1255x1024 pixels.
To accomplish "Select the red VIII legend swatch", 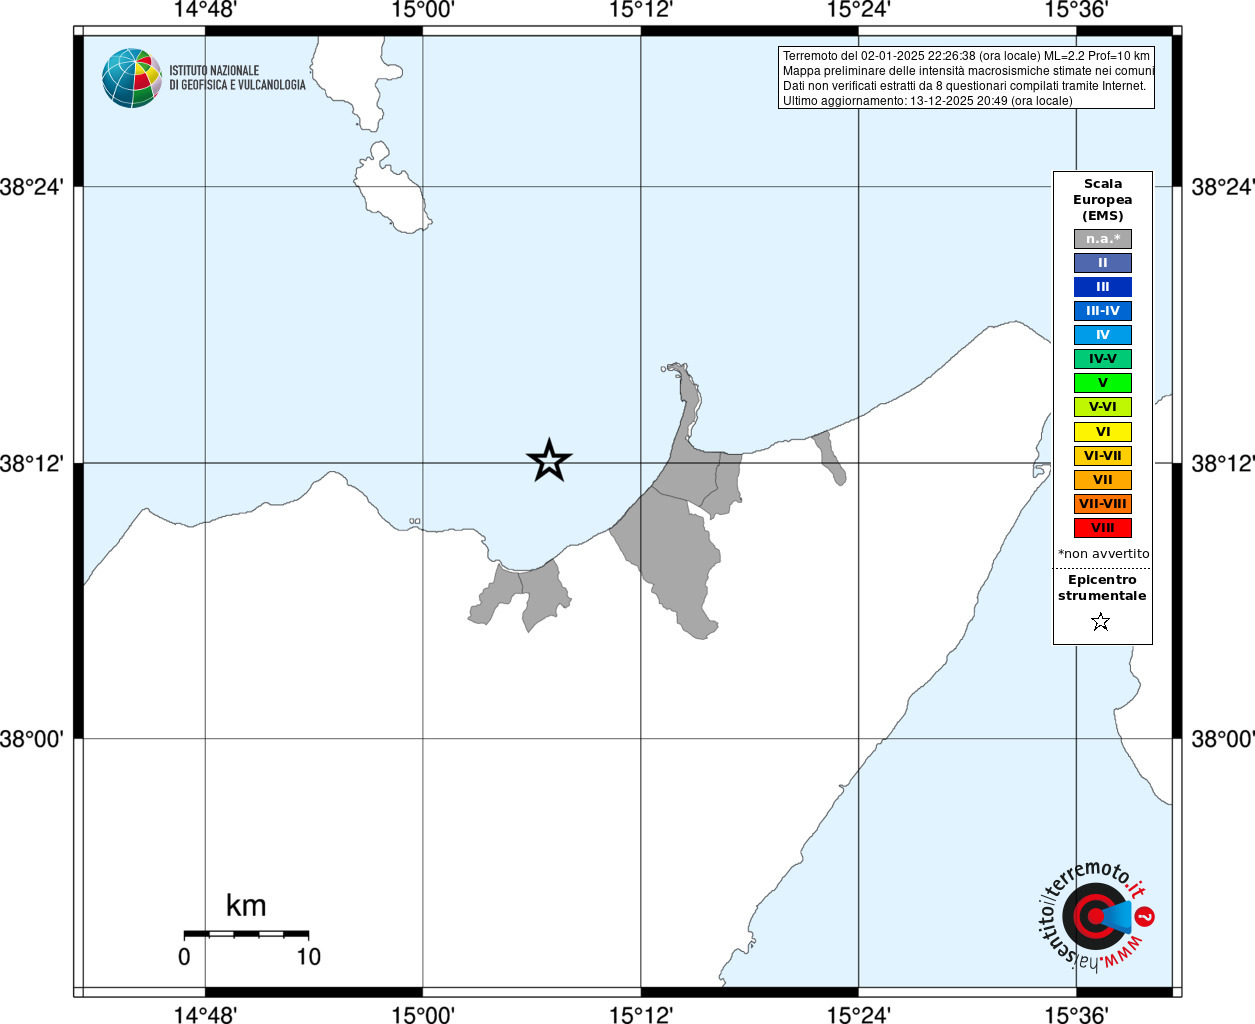I will pyautogui.click(x=1103, y=528).
